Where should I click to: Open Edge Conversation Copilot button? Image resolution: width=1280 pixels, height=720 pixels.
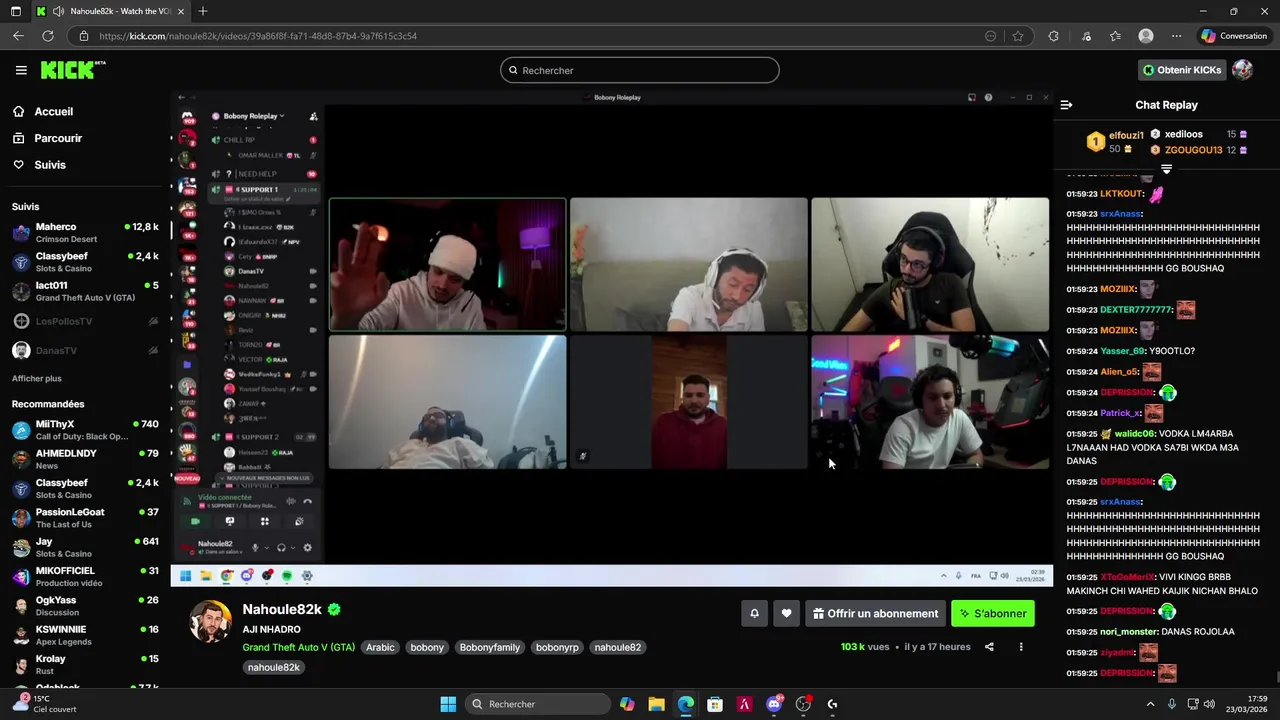(x=1235, y=36)
